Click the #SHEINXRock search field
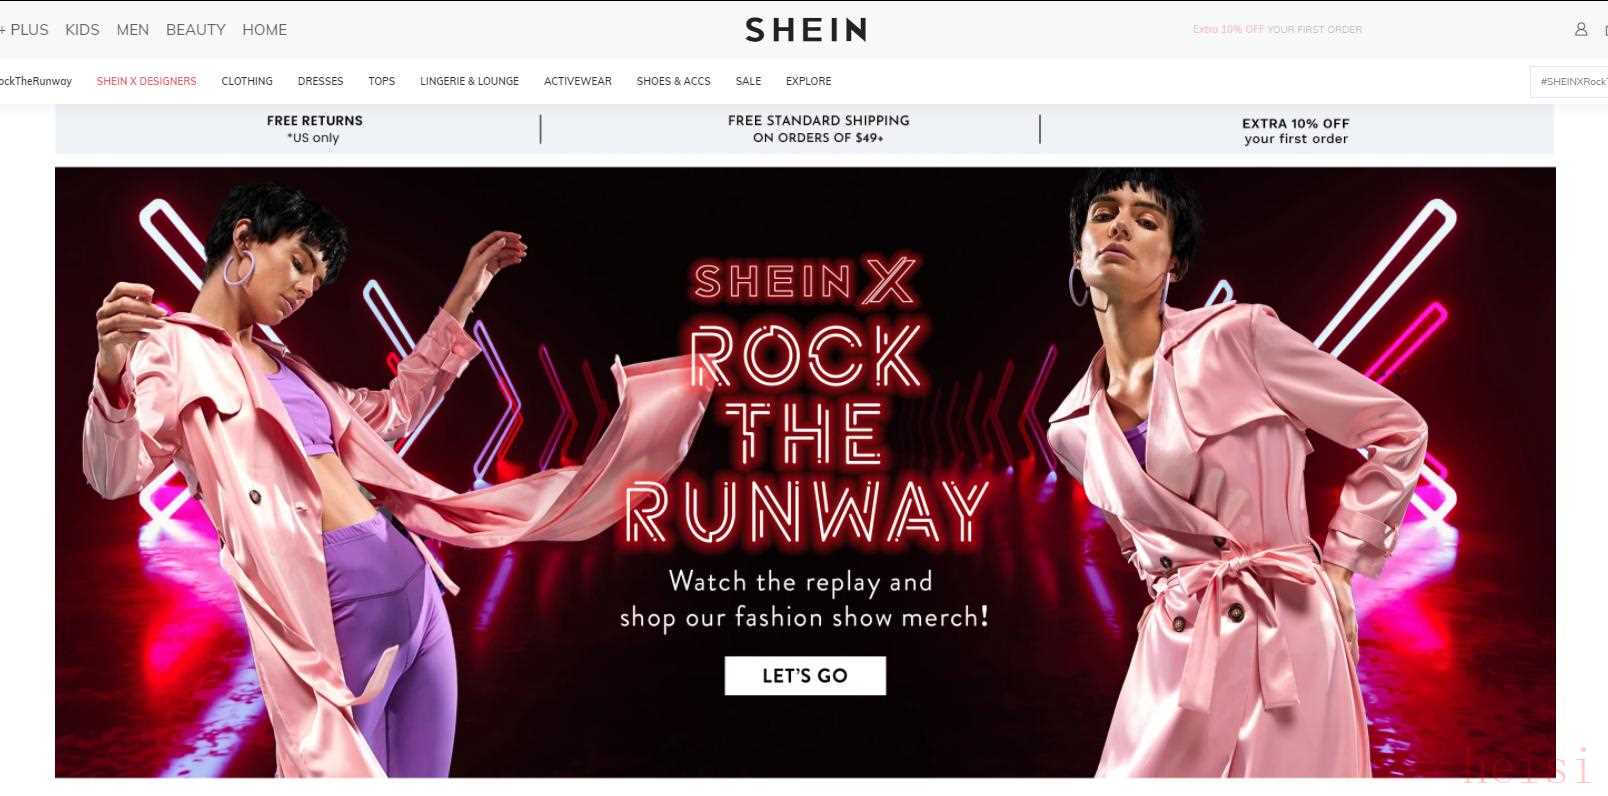1608x796 pixels. [x=1569, y=81]
